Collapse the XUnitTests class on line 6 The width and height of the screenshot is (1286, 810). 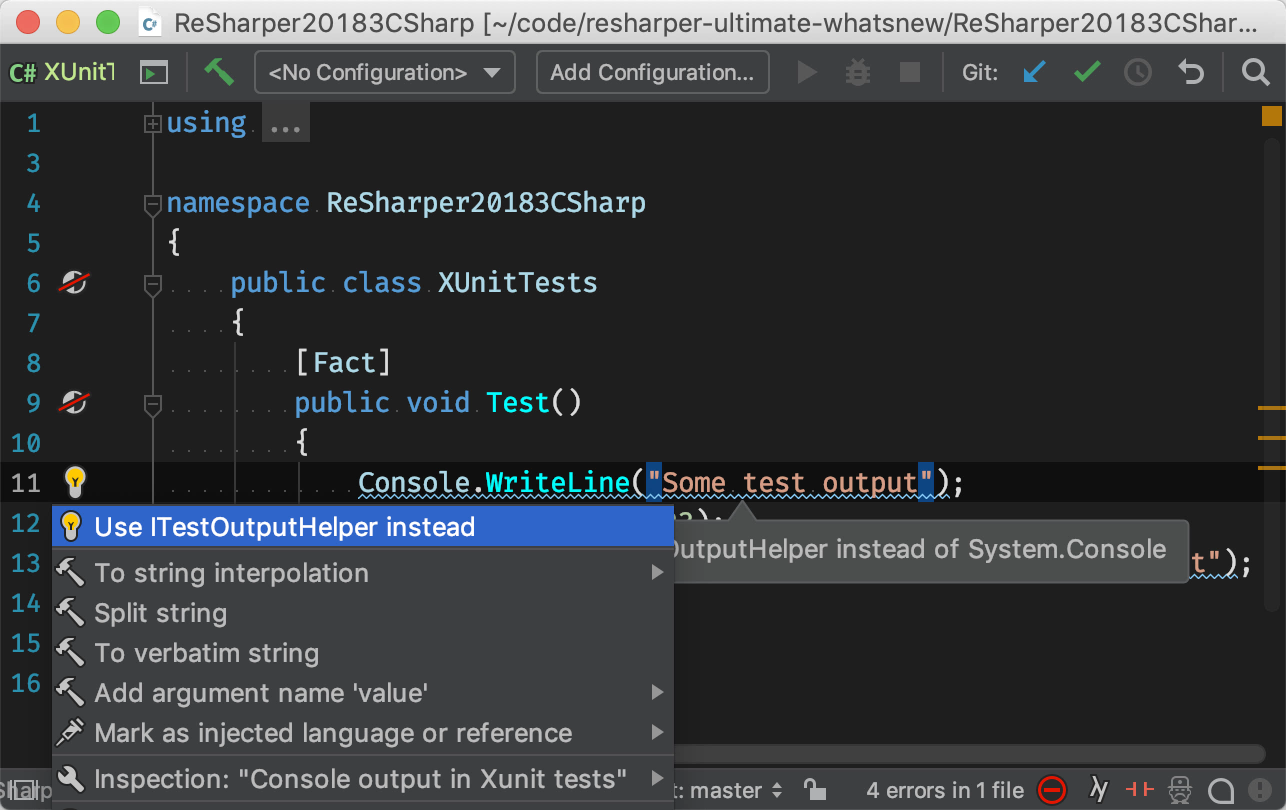[x=153, y=285]
